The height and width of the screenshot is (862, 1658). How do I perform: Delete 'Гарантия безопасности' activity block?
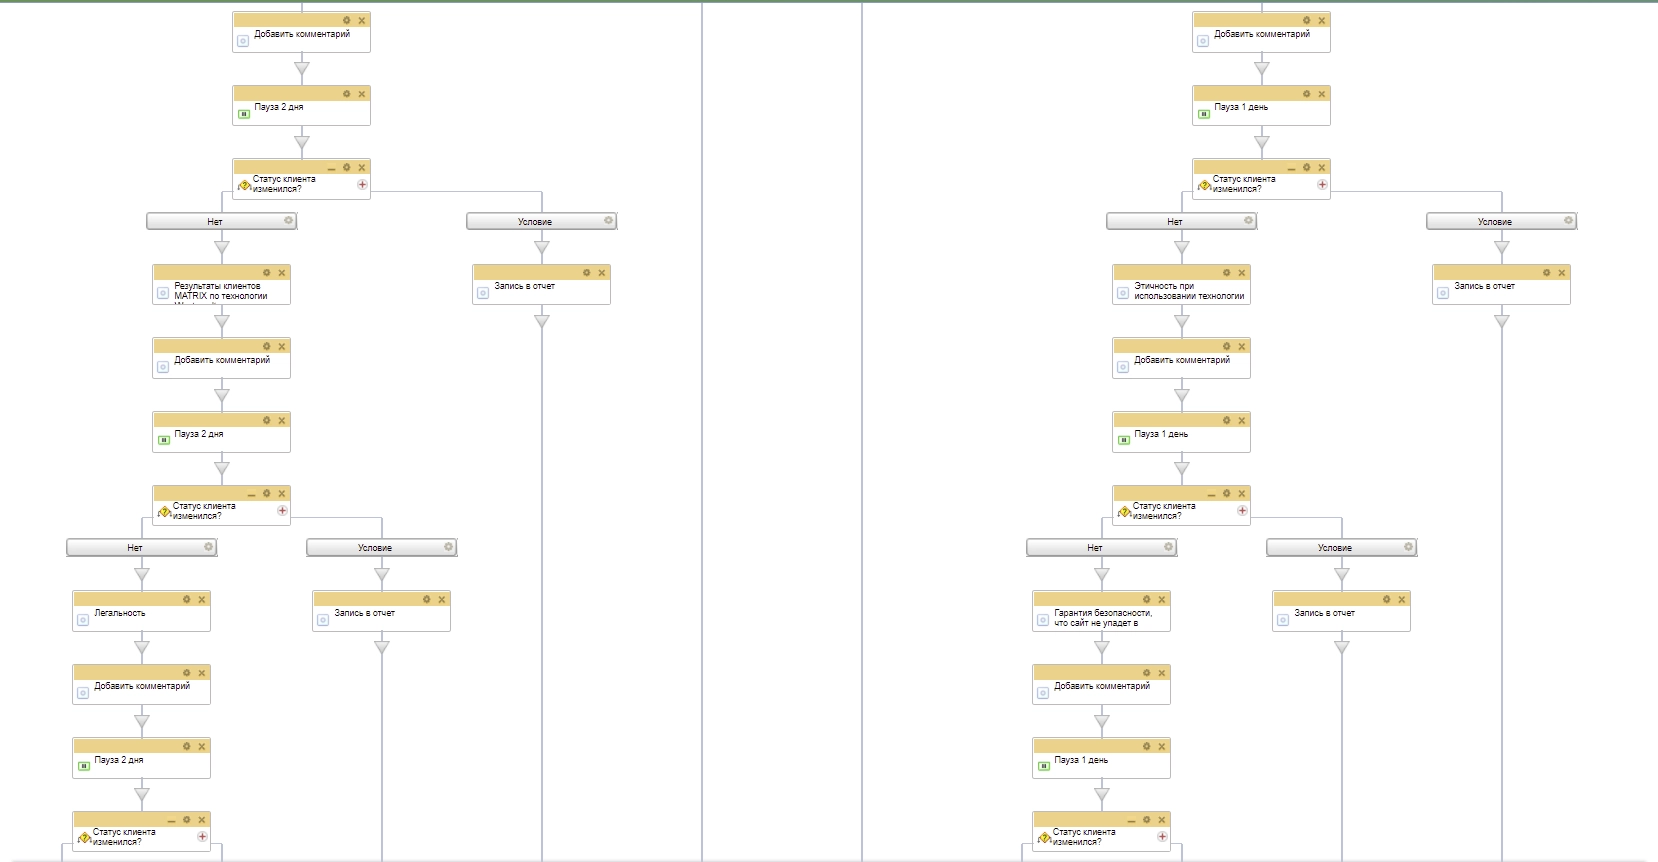coord(1162,599)
